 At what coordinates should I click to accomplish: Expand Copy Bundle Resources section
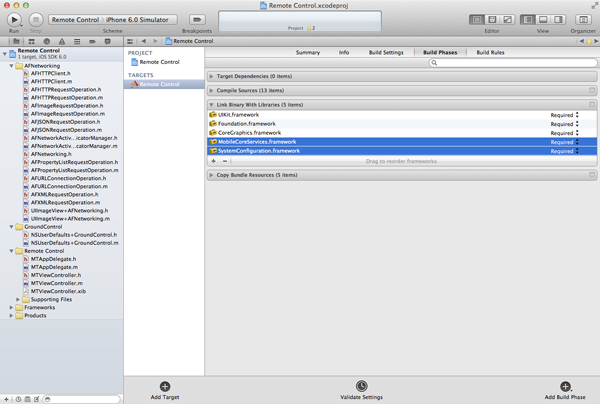[211, 175]
